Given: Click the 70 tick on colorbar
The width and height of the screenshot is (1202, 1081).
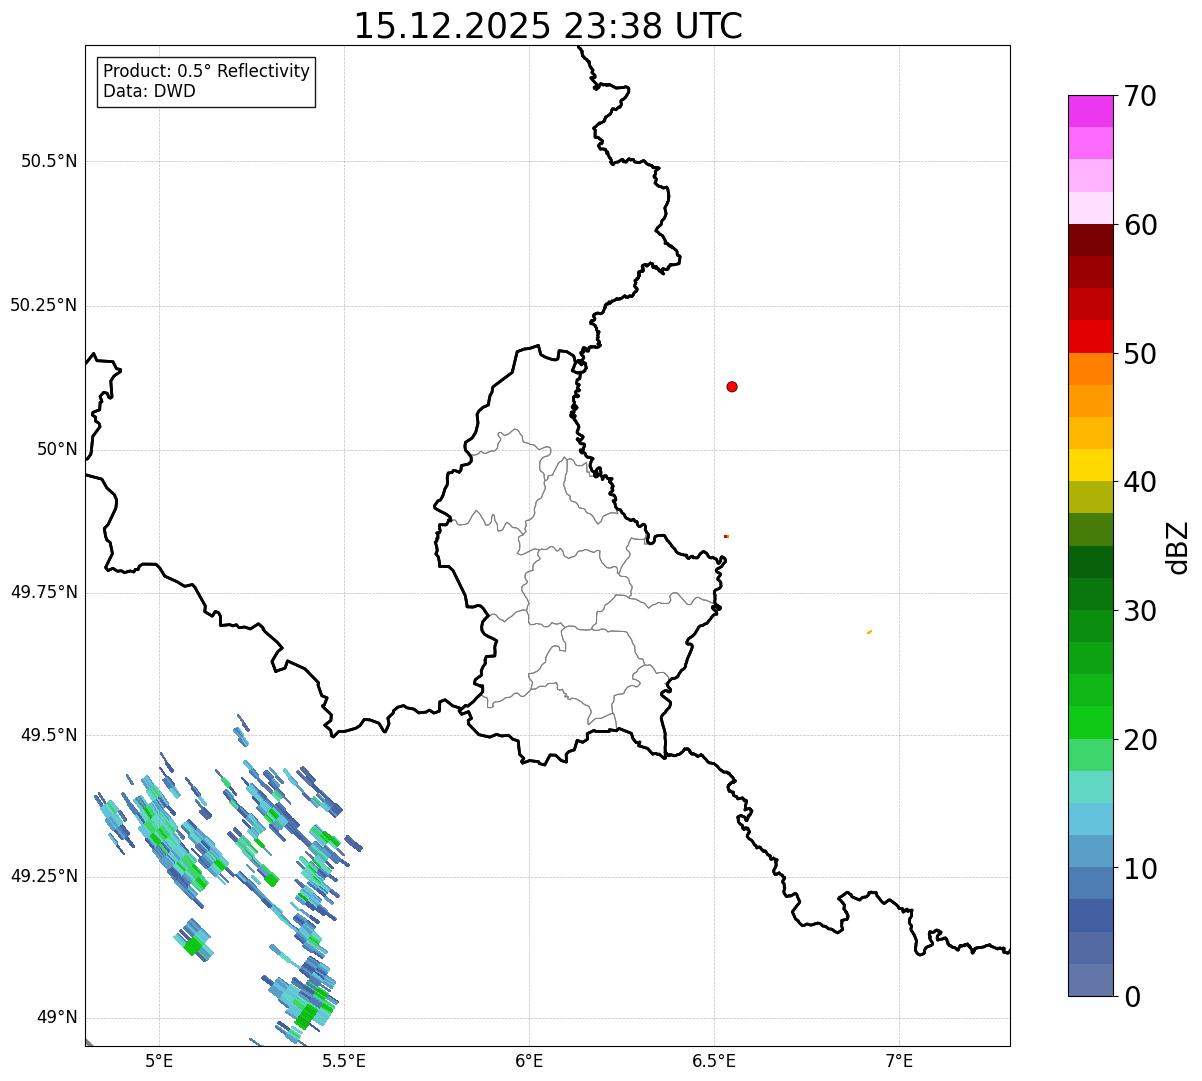Looking at the screenshot, I should [1141, 97].
